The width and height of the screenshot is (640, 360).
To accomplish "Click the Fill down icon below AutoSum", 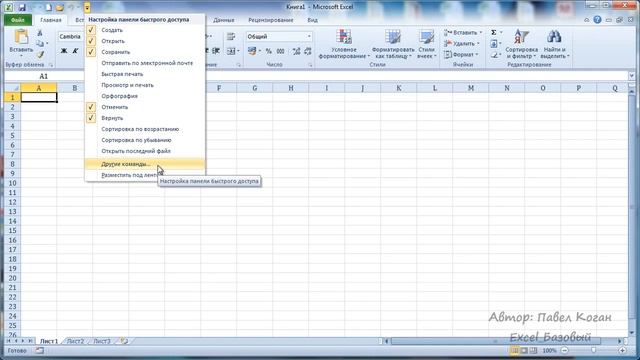I will pyautogui.click(x=494, y=43).
